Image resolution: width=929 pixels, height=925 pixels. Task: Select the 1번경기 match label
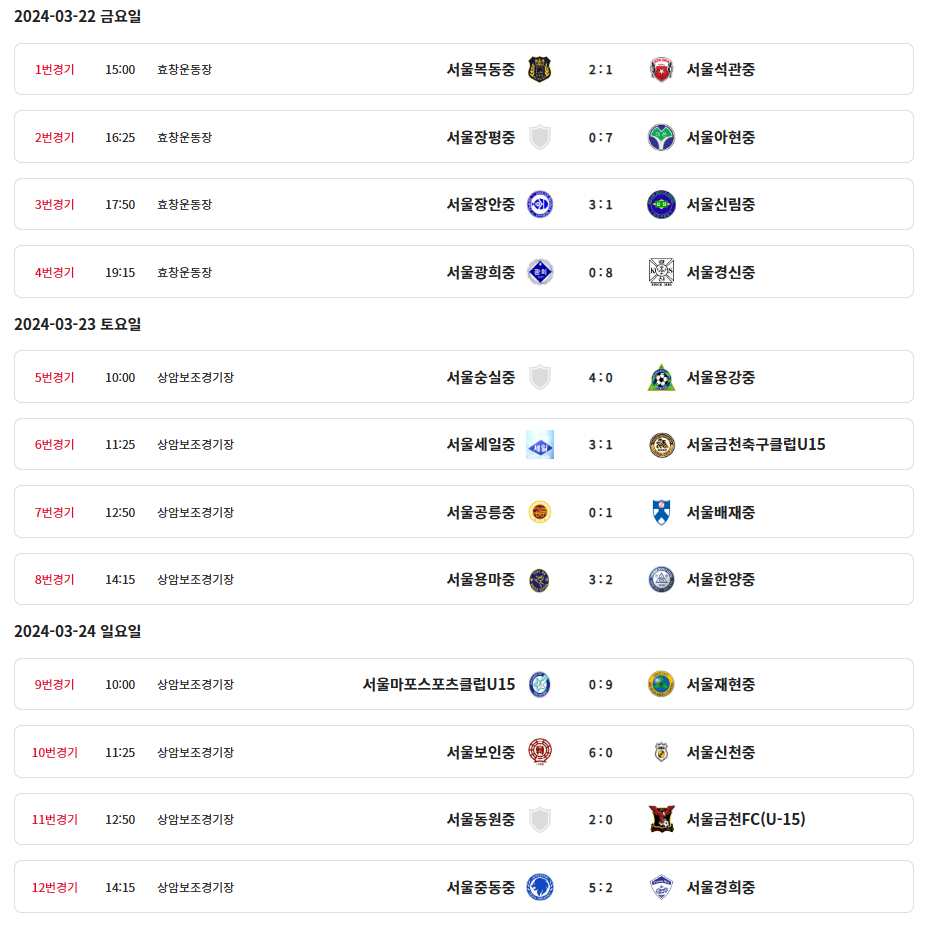tap(54, 69)
